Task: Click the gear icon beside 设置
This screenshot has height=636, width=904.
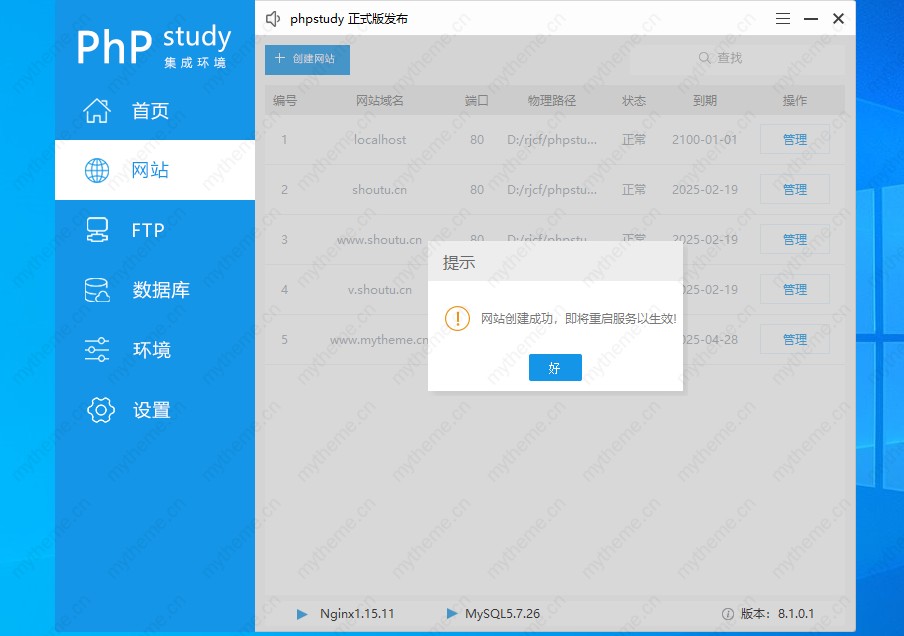Action: [x=100, y=410]
